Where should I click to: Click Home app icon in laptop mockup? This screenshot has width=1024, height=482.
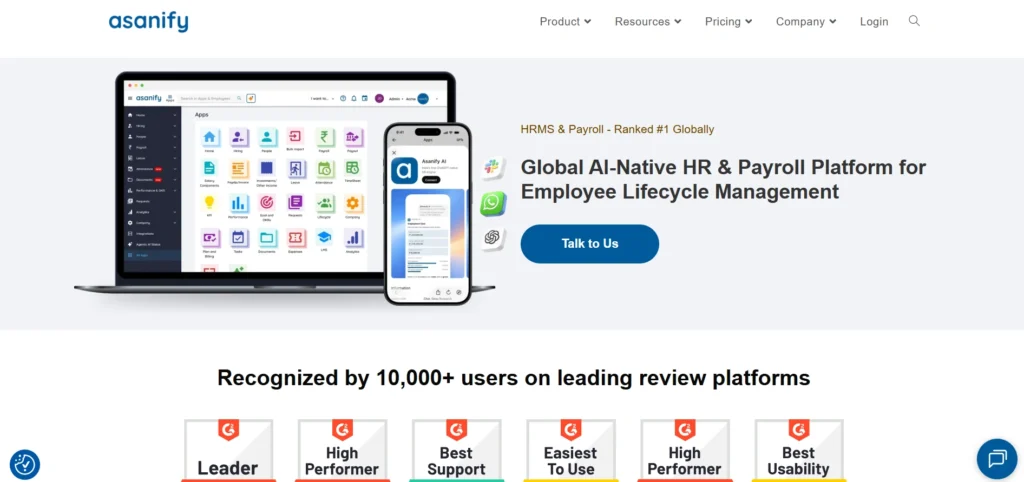pos(210,137)
